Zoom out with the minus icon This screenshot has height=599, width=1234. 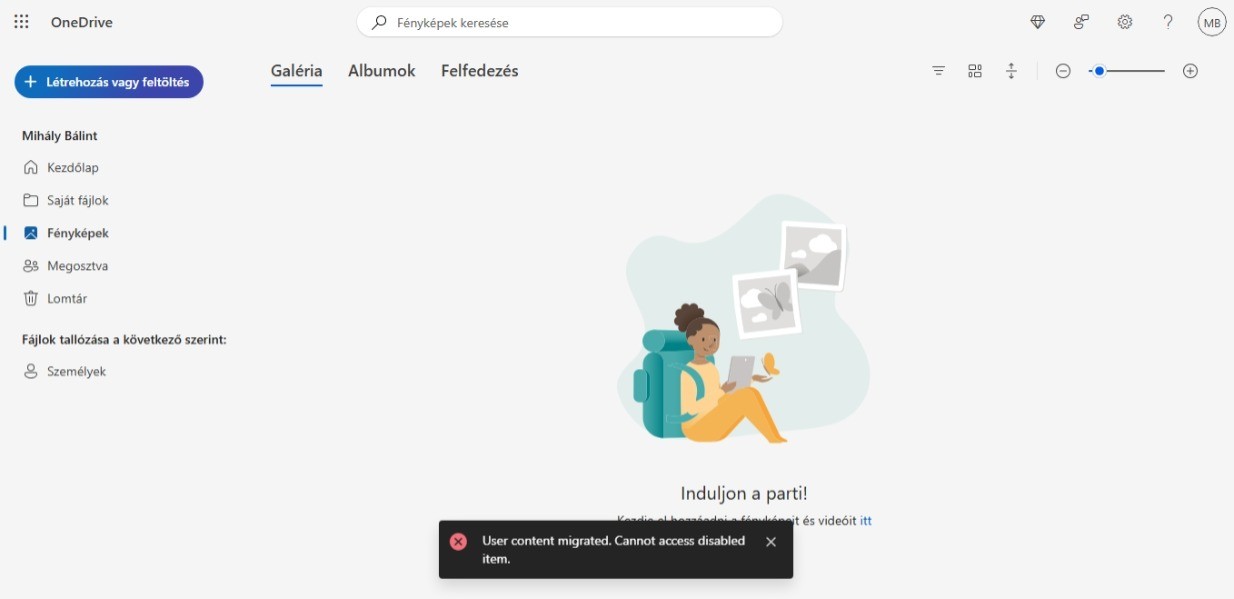point(1063,71)
